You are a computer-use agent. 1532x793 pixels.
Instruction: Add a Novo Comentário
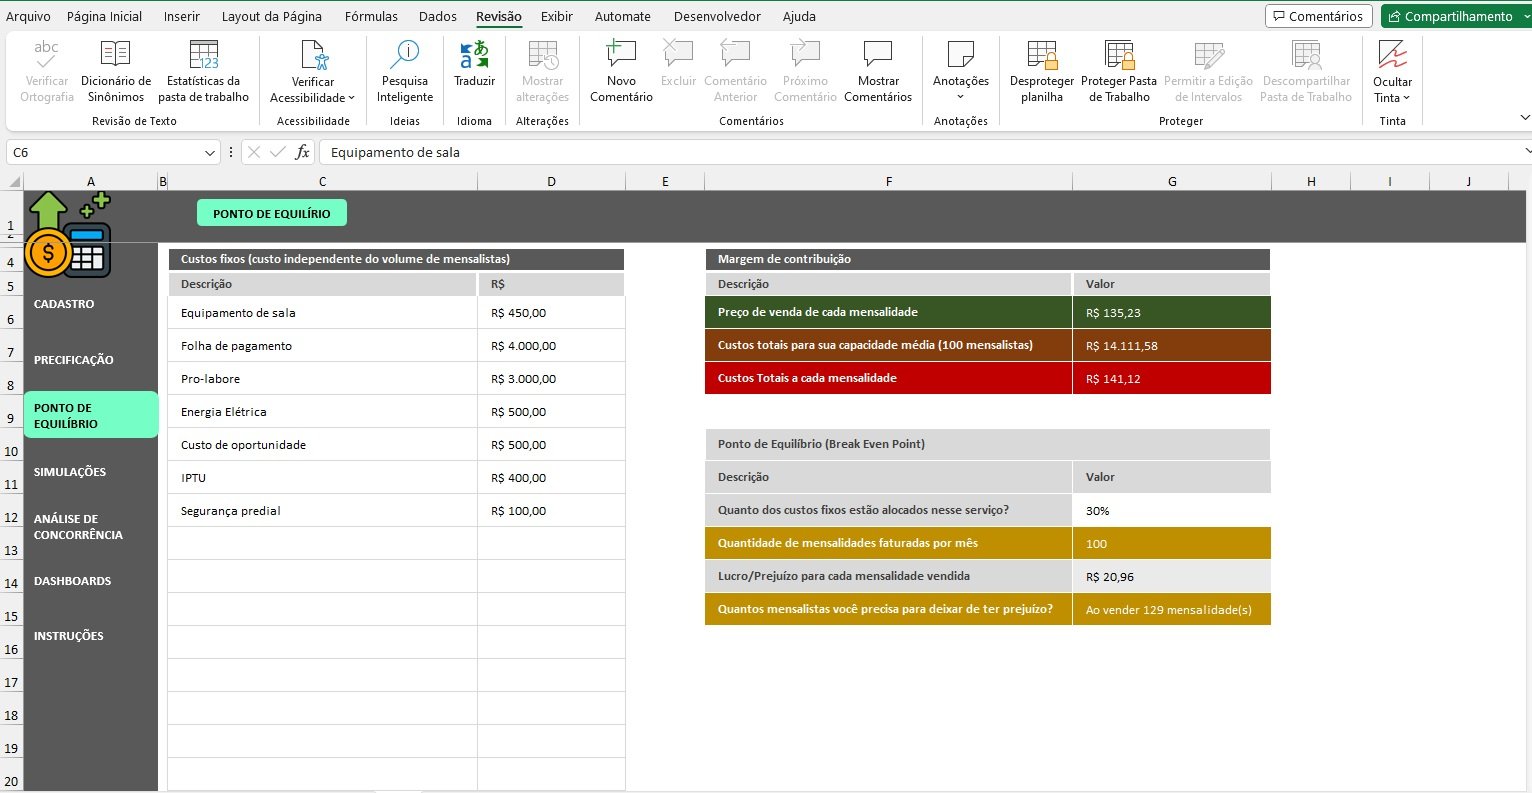(621, 55)
